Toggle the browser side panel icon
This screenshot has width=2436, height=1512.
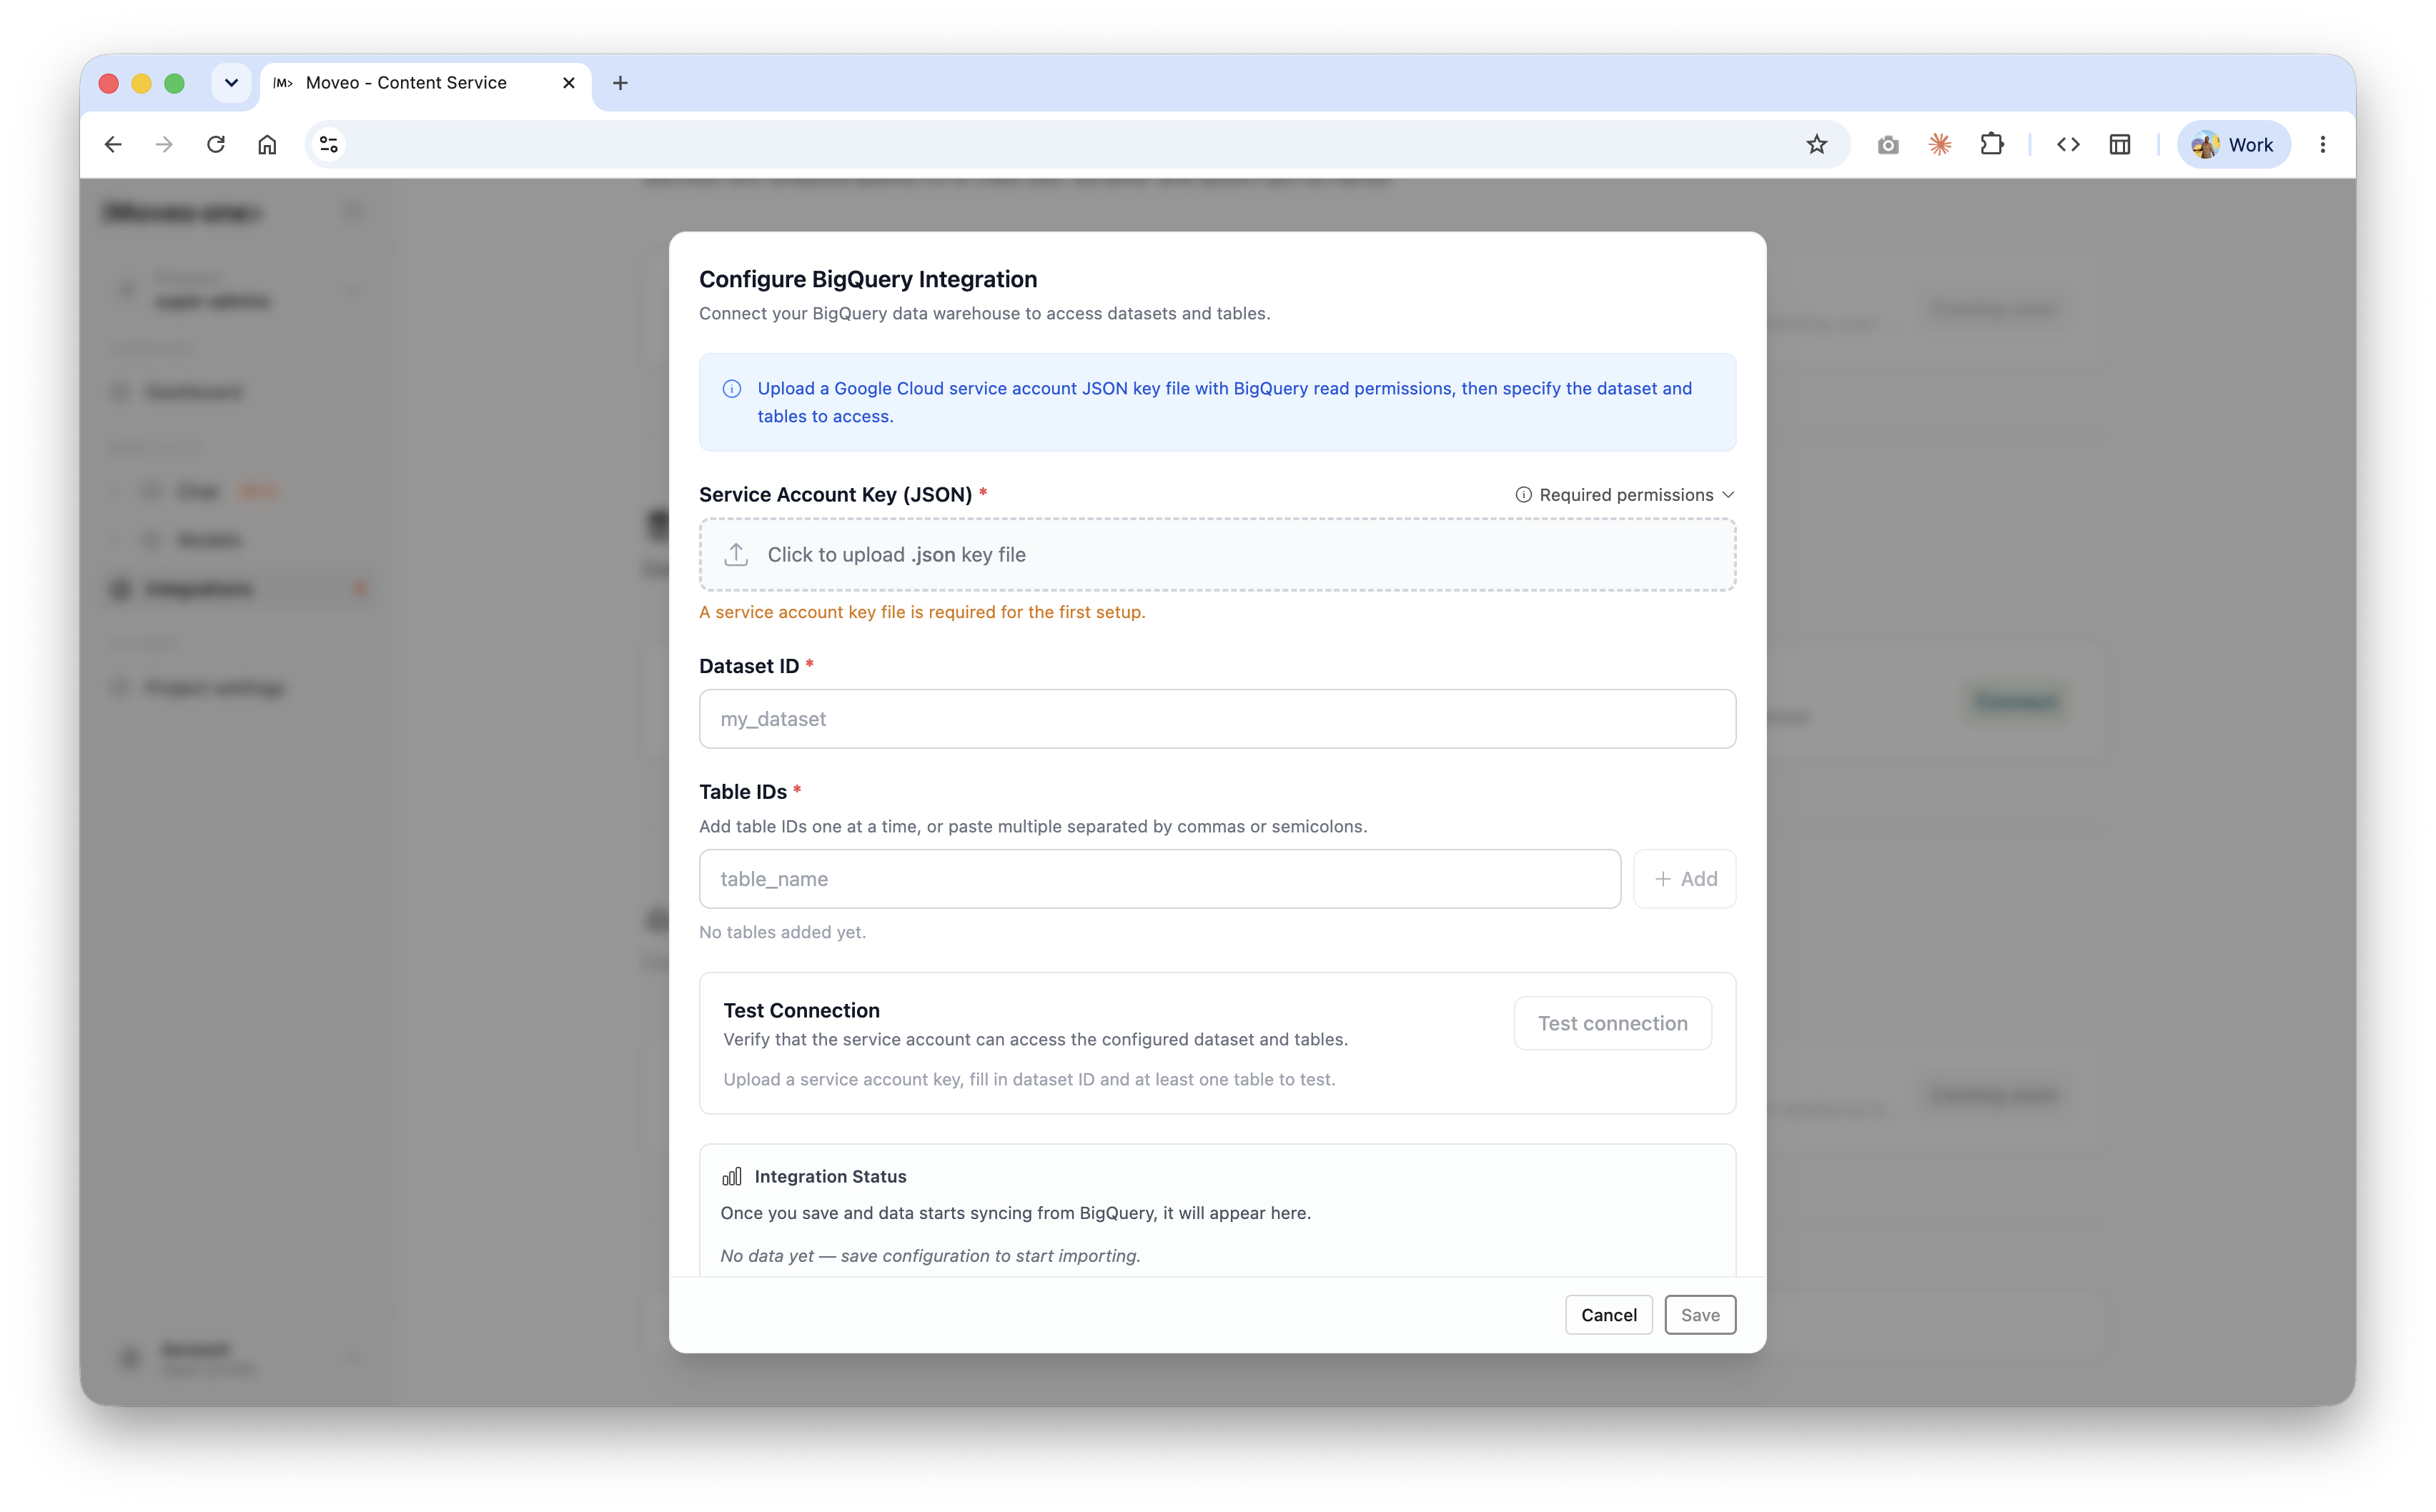click(2120, 145)
